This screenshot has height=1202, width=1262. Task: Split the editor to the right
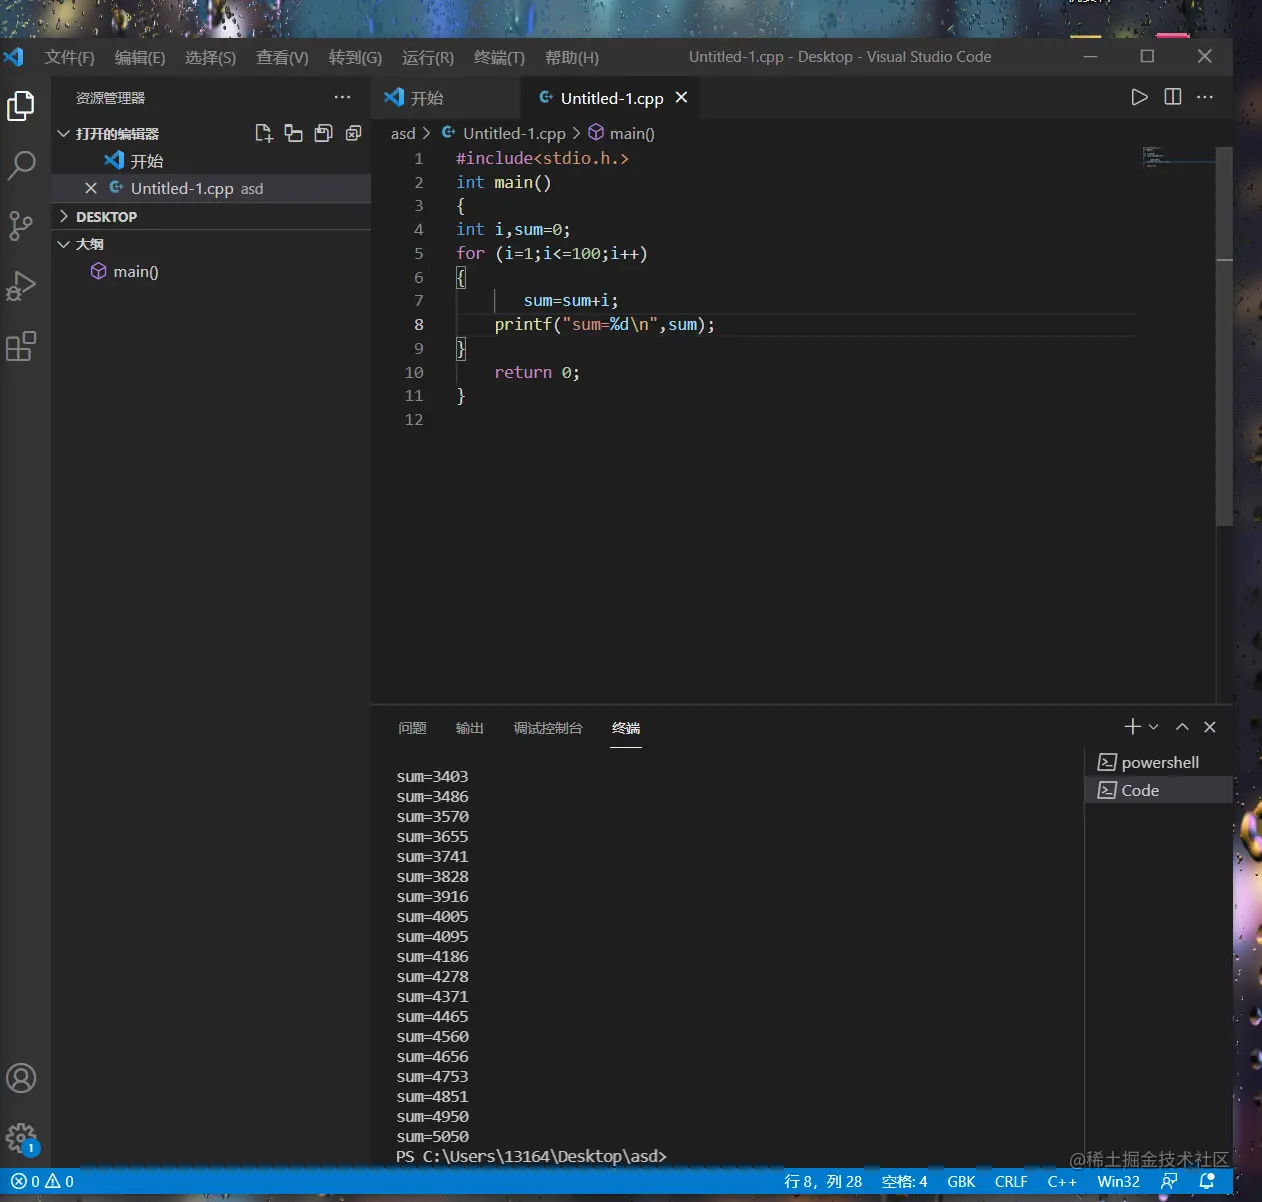(x=1173, y=97)
